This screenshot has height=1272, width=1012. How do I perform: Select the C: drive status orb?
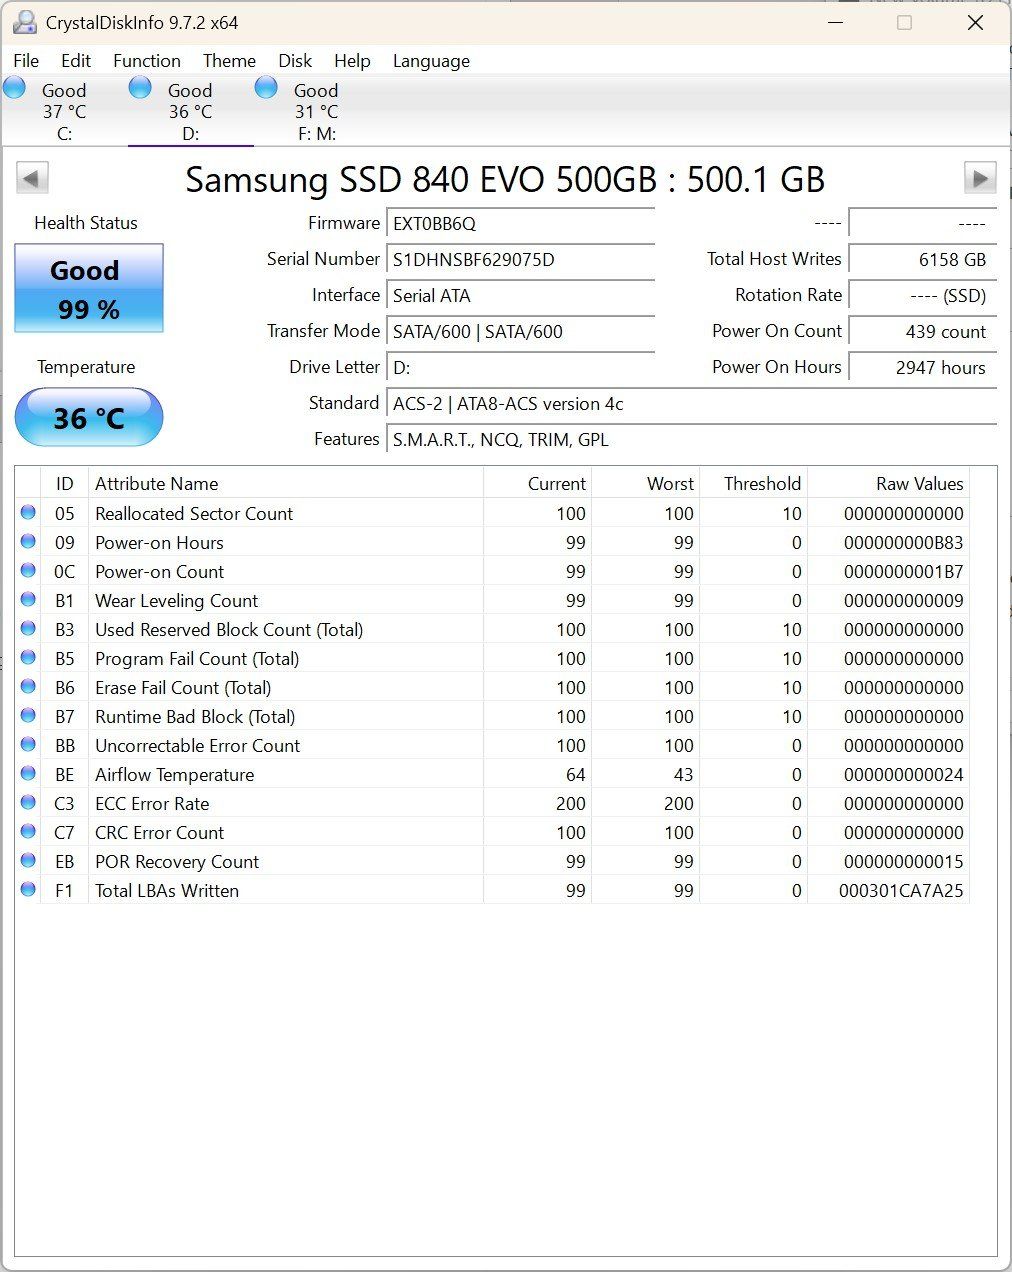15,88
